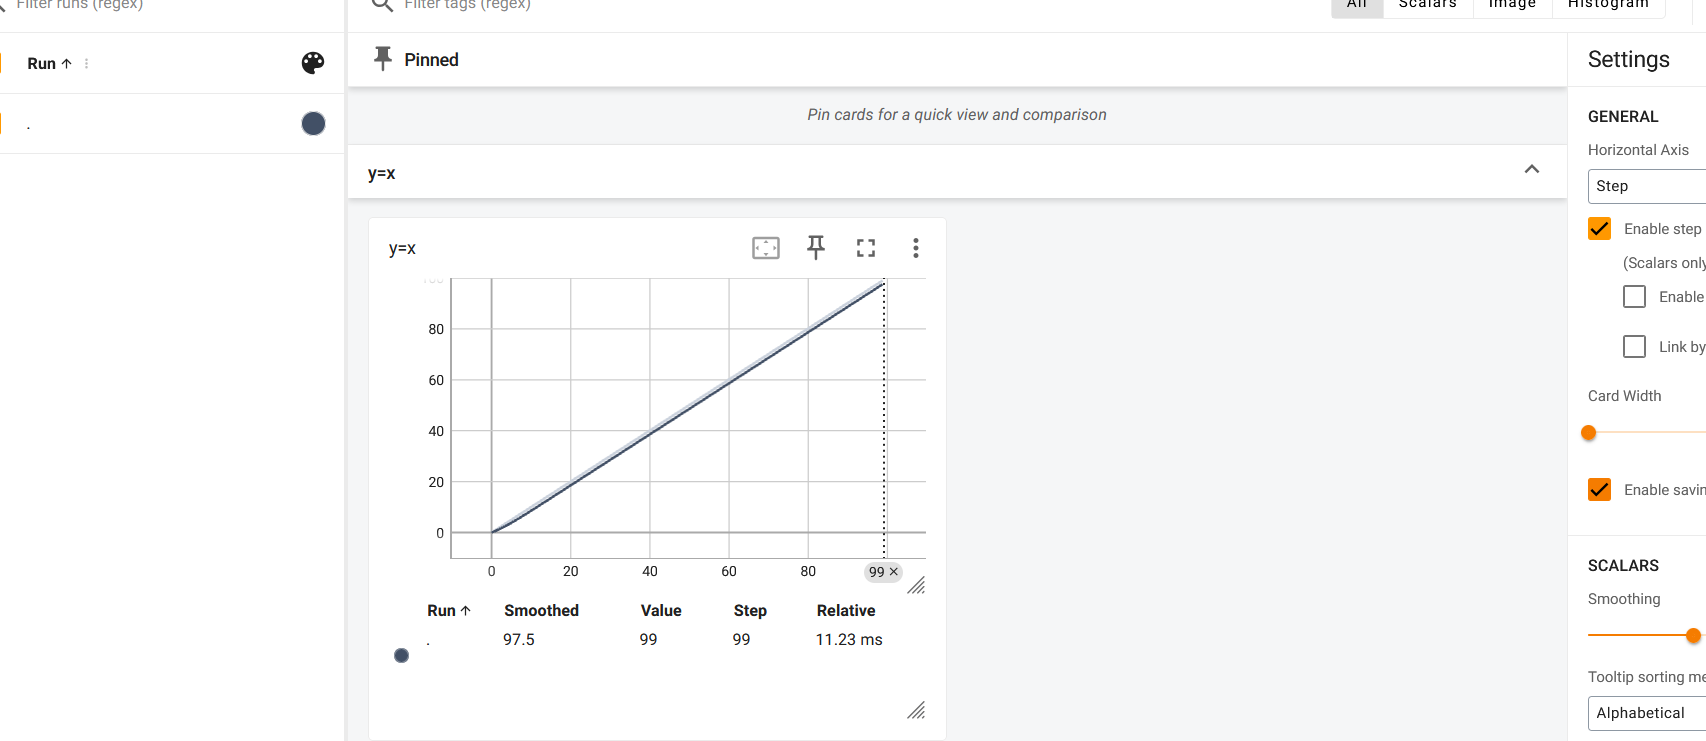Open the Horizontal Axis Step dropdown

1647,186
